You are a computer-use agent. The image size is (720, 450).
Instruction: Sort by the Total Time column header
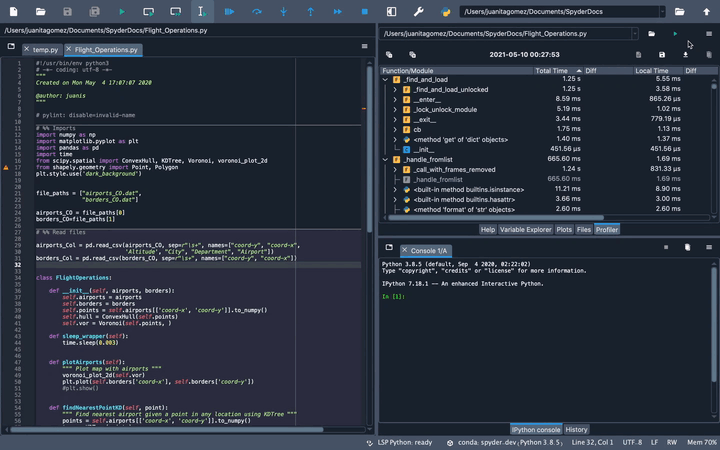pyautogui.click(x=558, y=71)
